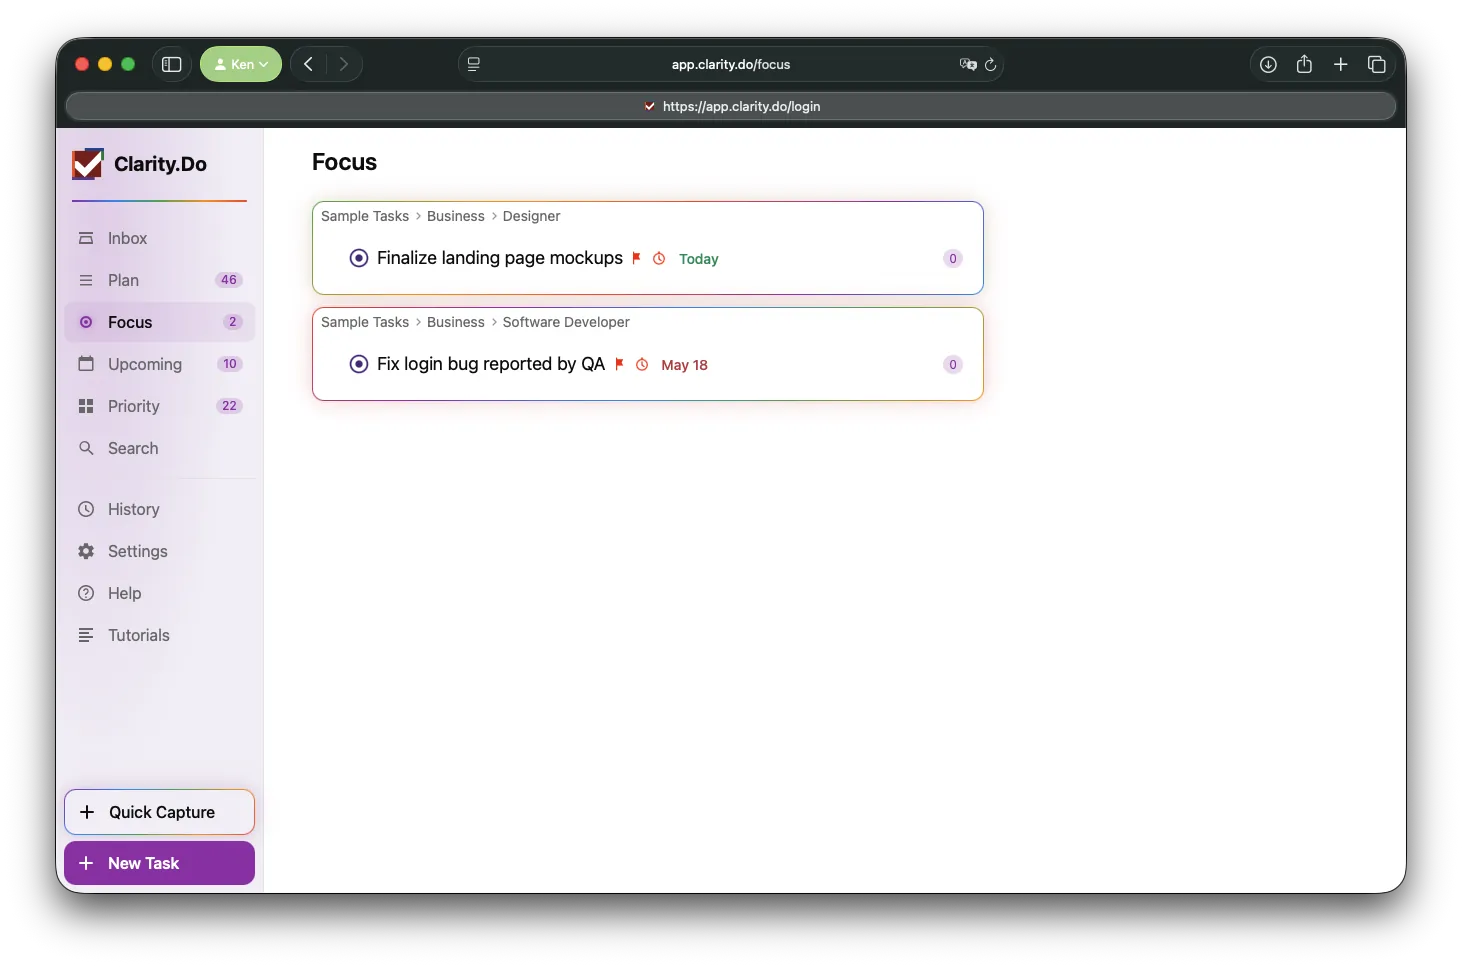Click the count badge on Finalize landing page mockups
1462x967 pixels.
(x=953, y=259)
